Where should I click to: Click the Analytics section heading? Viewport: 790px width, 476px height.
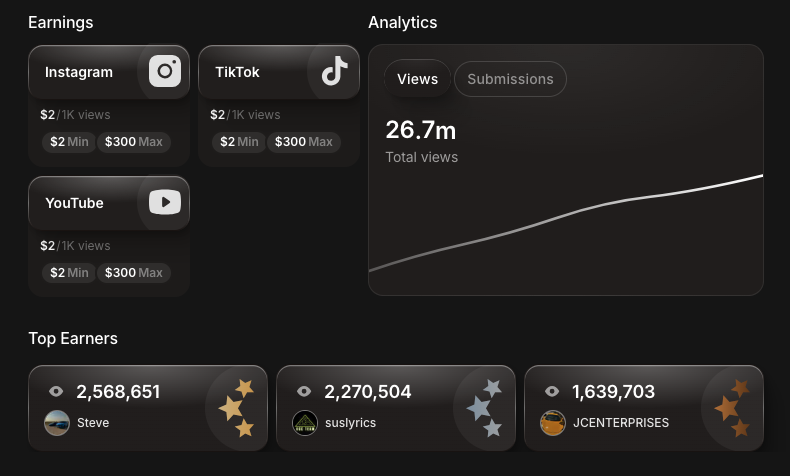(403, 23)
